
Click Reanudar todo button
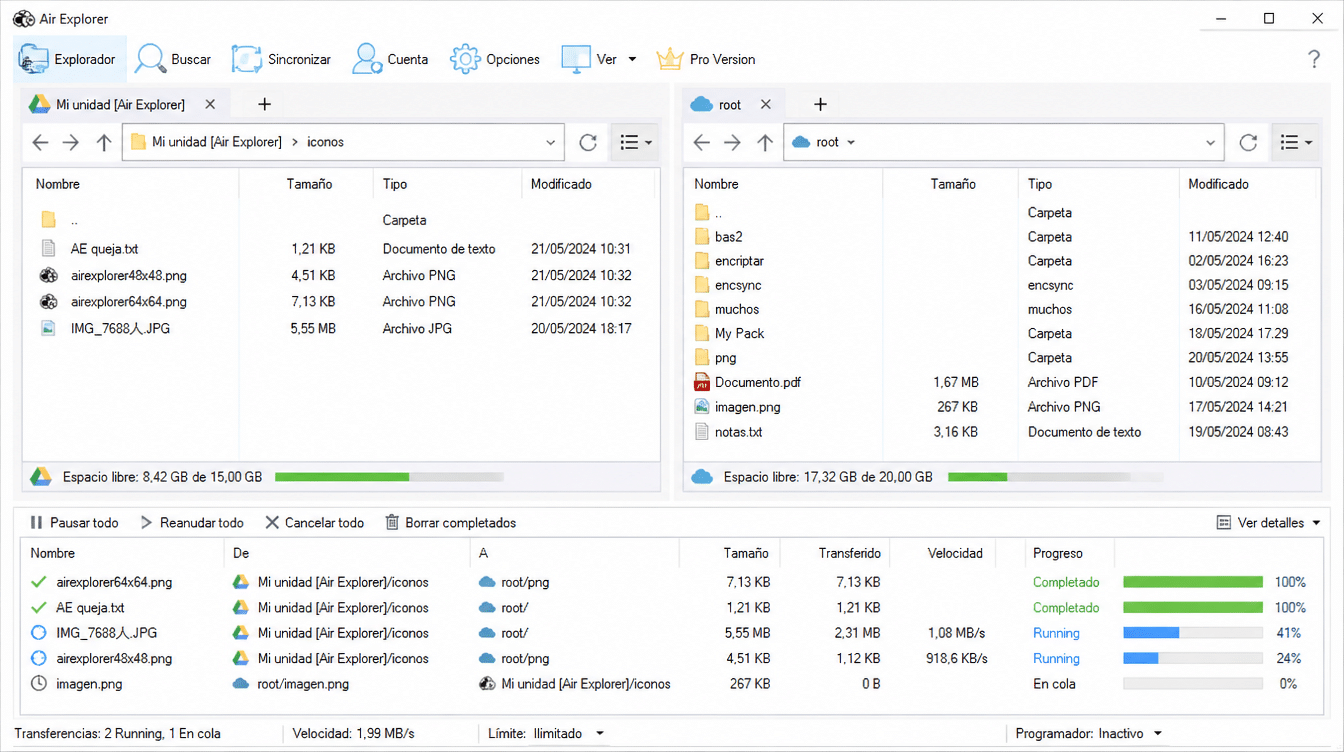point(191,522)
